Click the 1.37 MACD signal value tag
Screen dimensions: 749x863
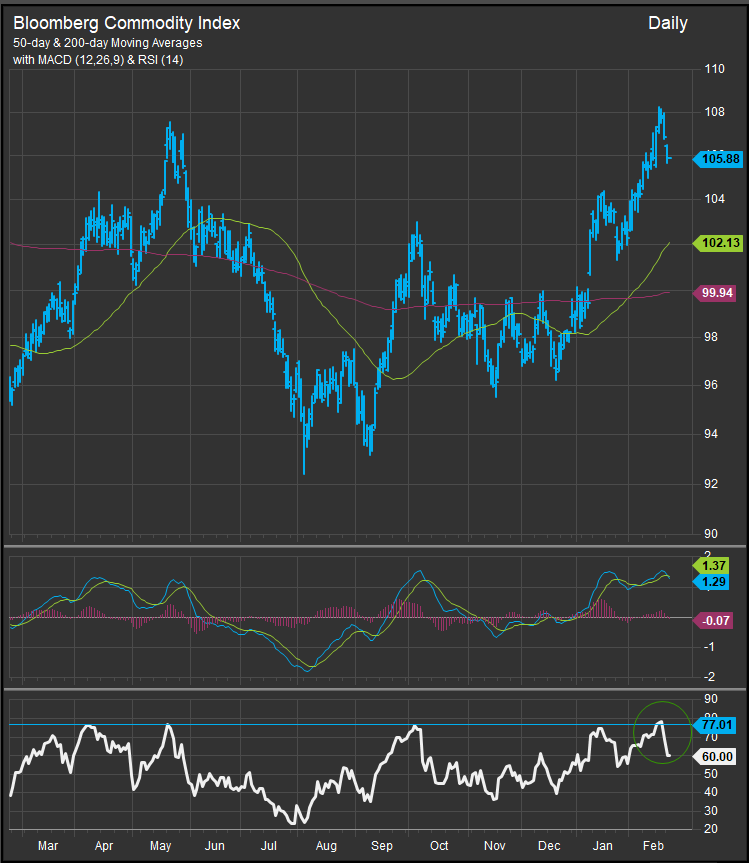[x=710, y=566]
